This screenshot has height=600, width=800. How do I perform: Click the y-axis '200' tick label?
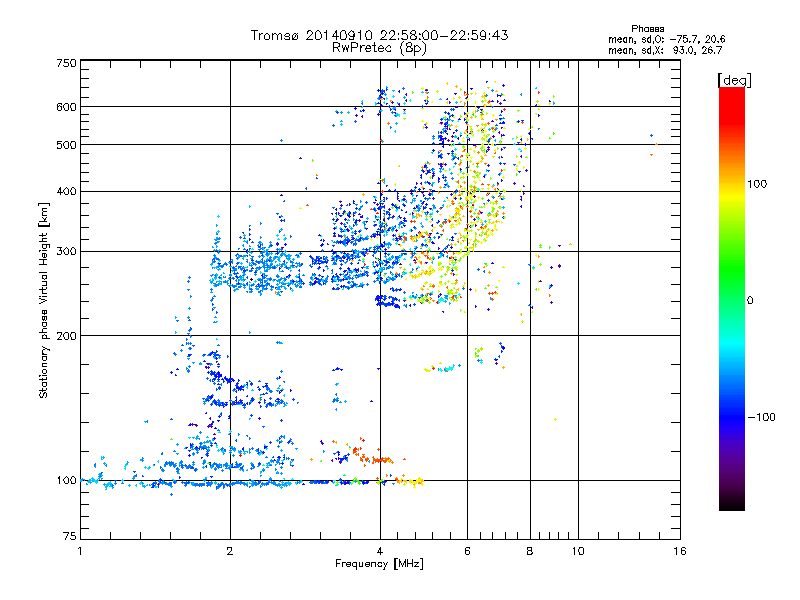click(66, 336)
